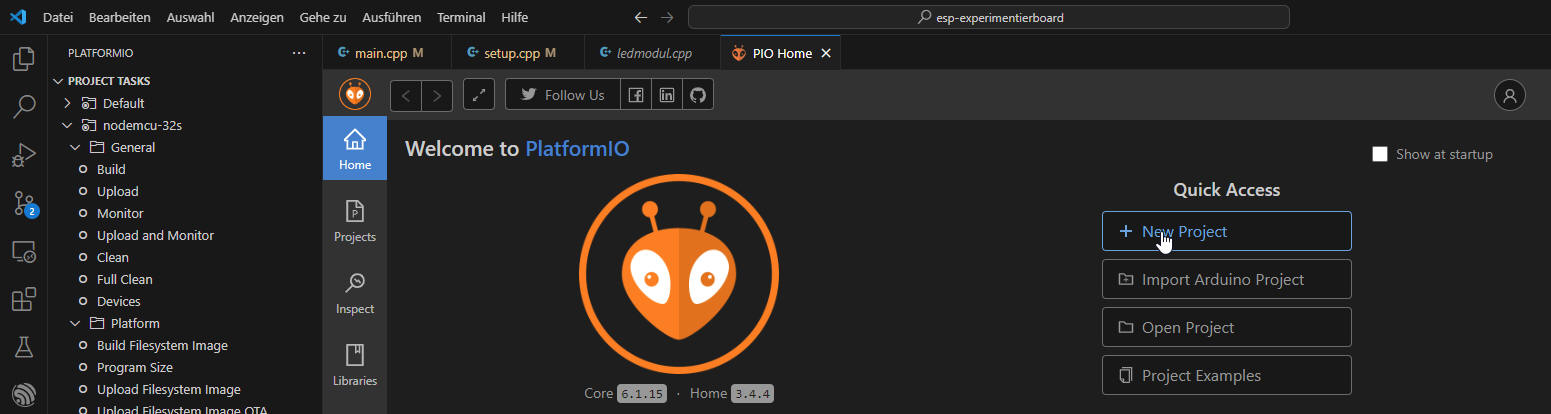Open the Terminal menu

(x=461, y=18)
